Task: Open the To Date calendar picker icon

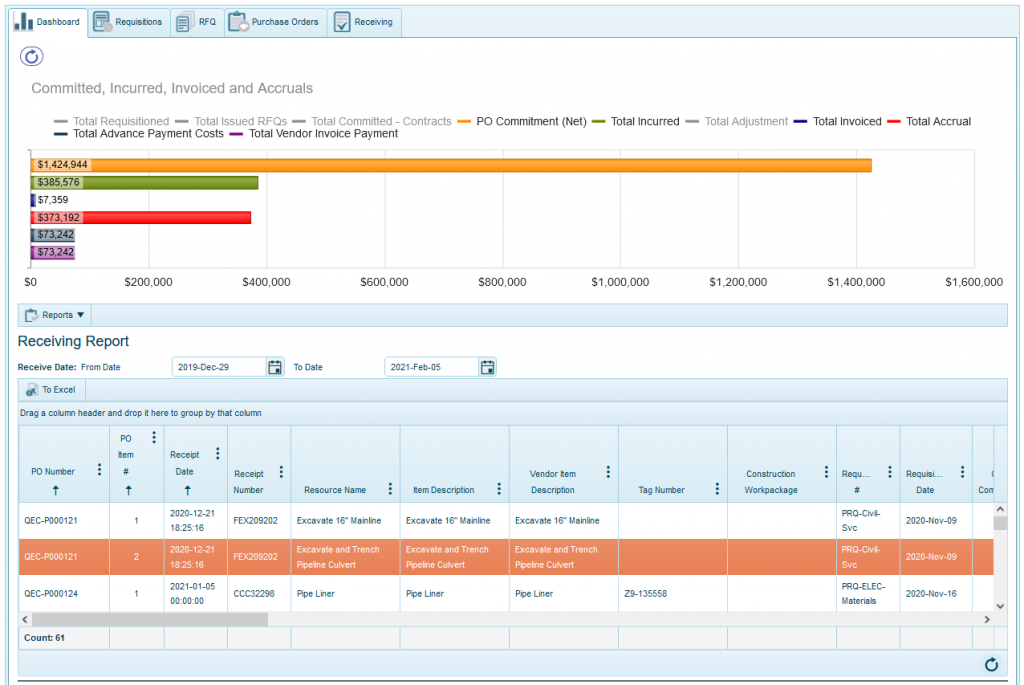Action: [x=487, y=367]
